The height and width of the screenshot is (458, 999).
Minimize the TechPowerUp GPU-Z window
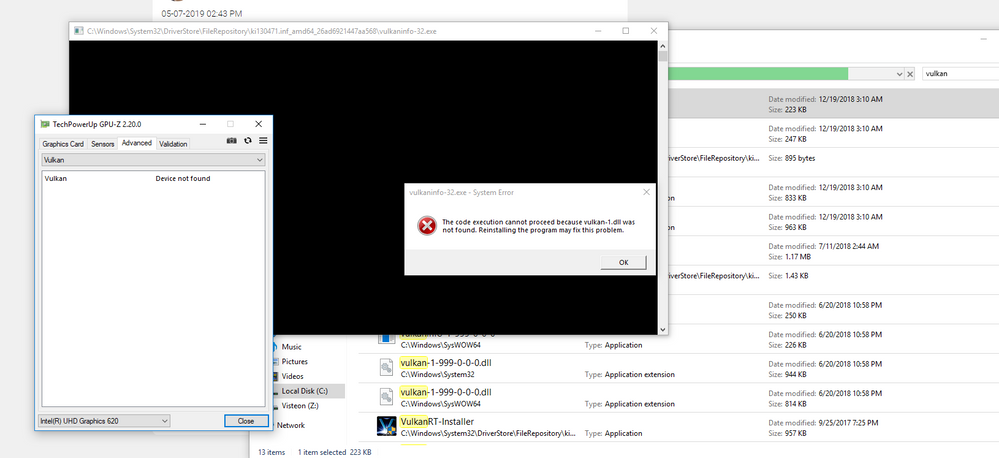[x=202, y=124]
